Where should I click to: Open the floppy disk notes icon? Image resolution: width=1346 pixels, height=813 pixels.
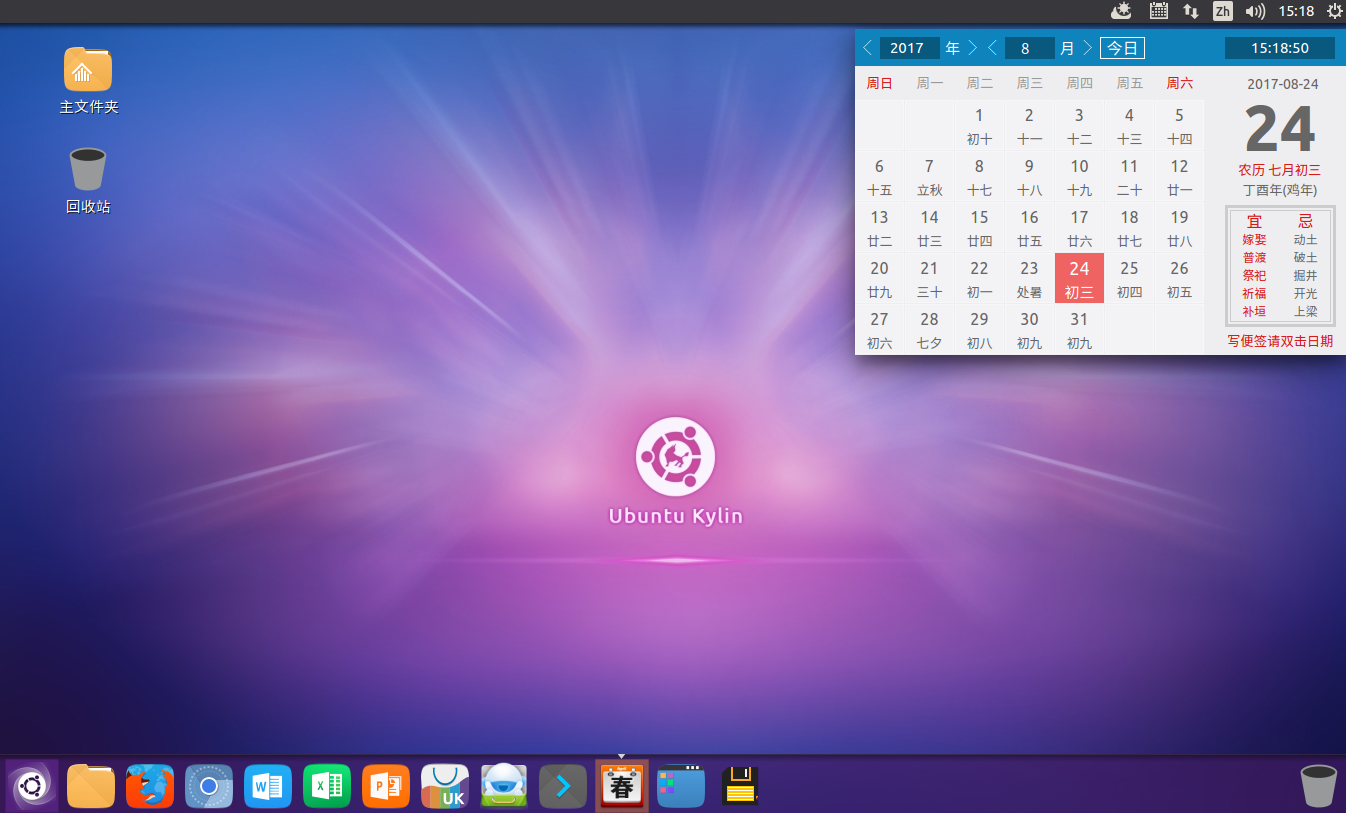point(740,786)
